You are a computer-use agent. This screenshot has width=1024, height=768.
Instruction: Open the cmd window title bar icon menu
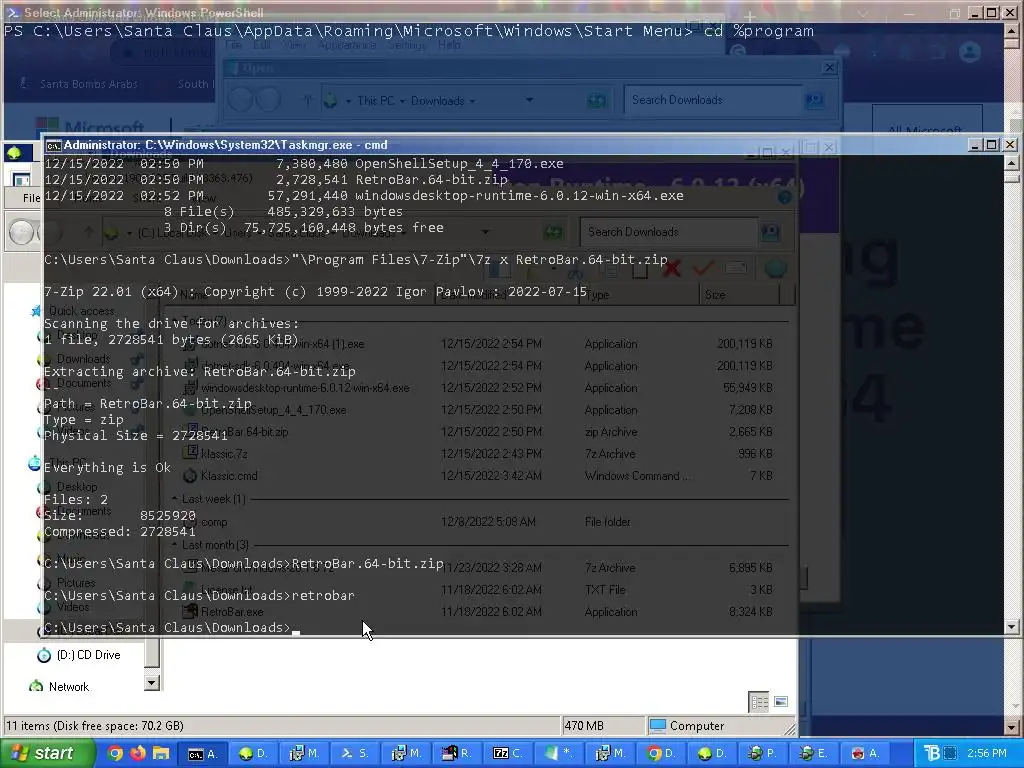coord(54,145)
